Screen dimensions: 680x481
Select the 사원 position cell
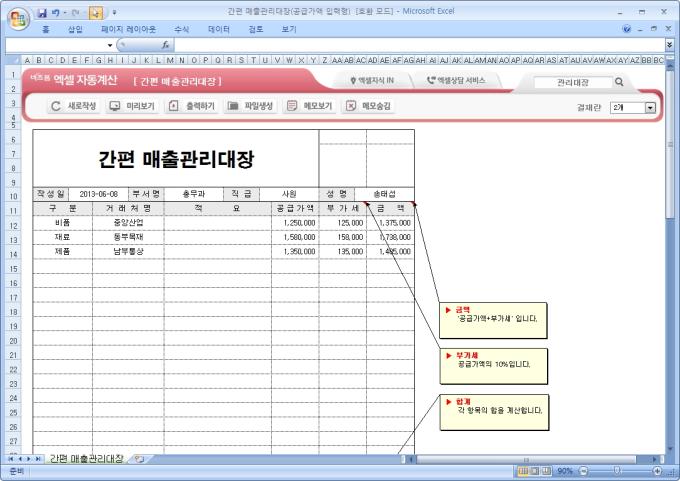tap(289, 194)
